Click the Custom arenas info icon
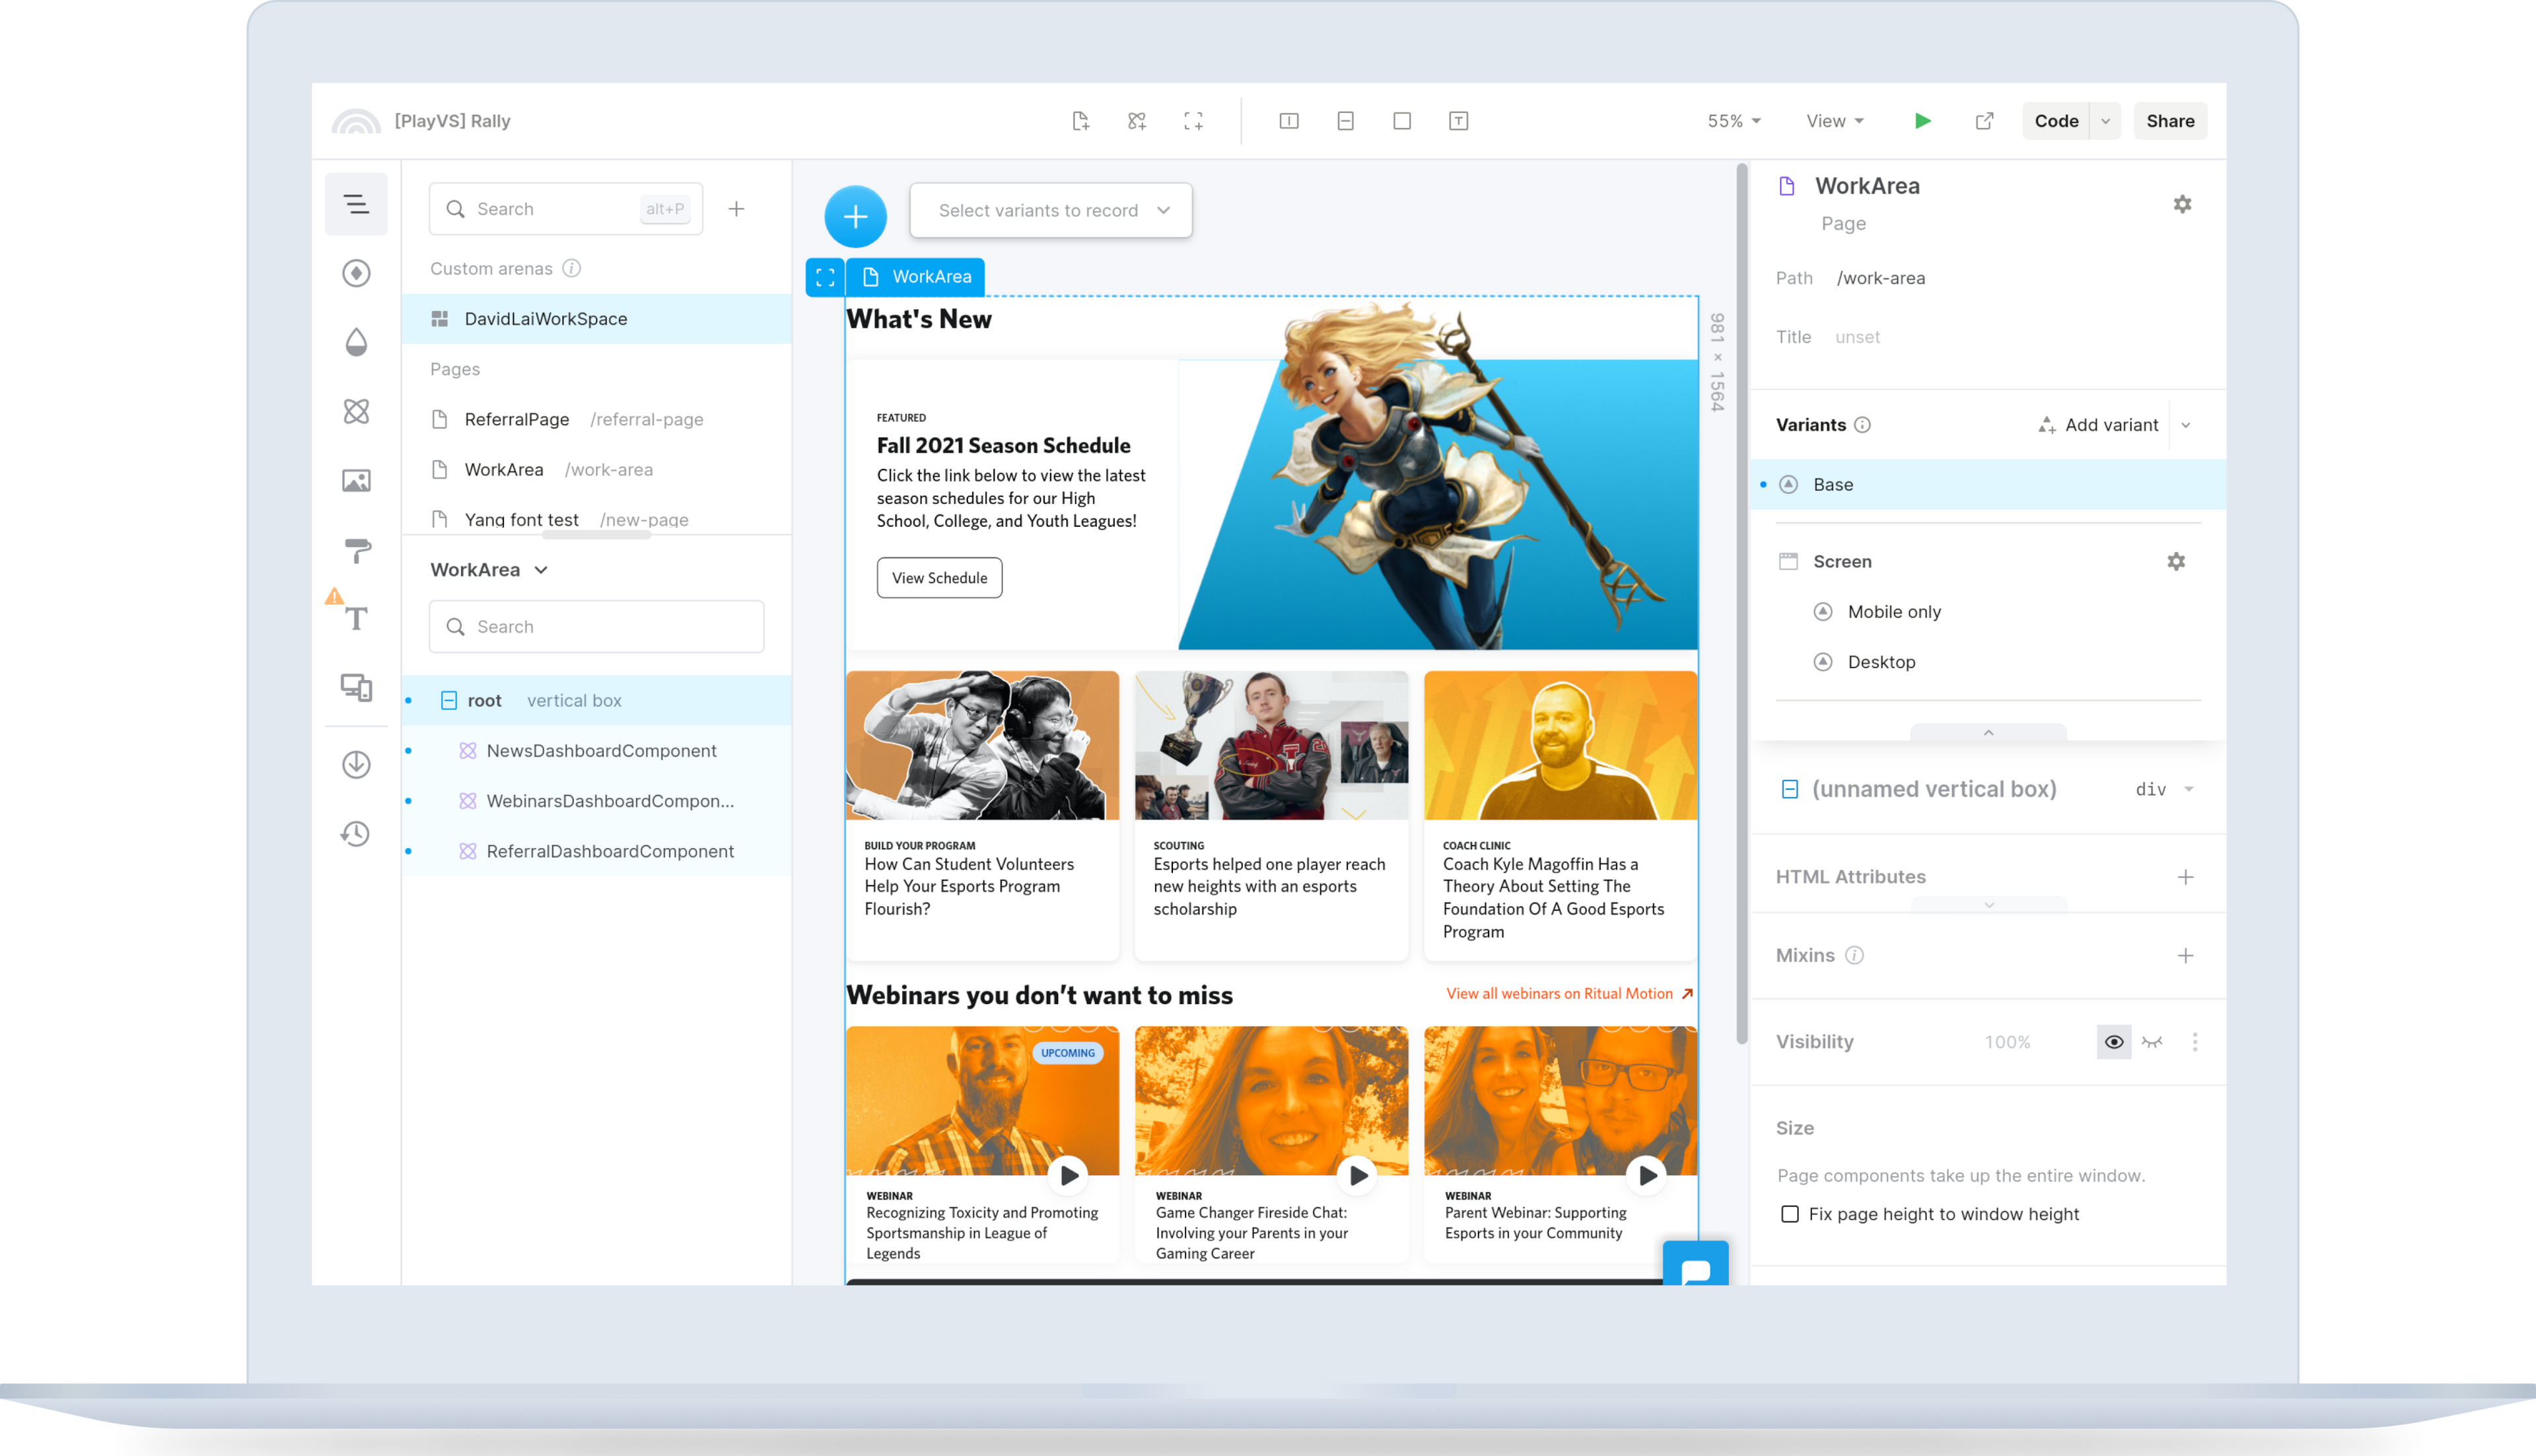The height and width of the screenshot is (1456, 2536). [x=572, y=268]
